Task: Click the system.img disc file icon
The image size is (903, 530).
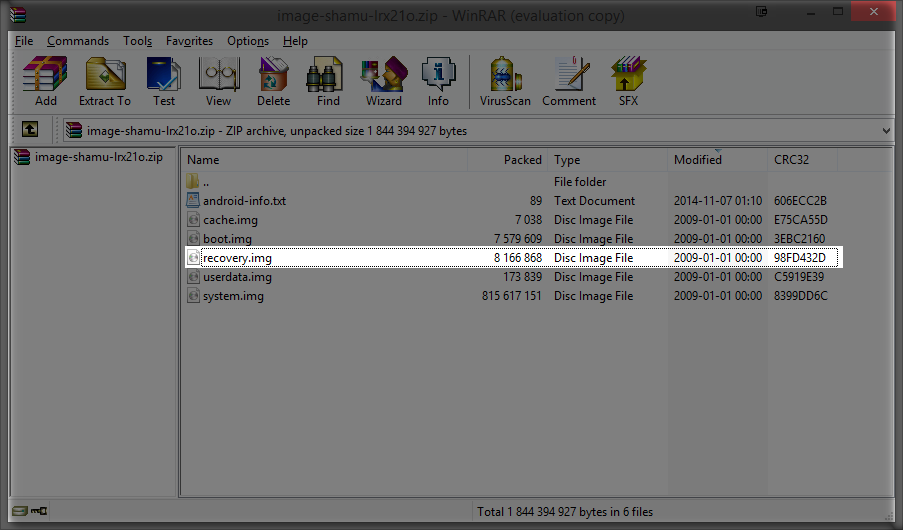Action: coord(193,296)
